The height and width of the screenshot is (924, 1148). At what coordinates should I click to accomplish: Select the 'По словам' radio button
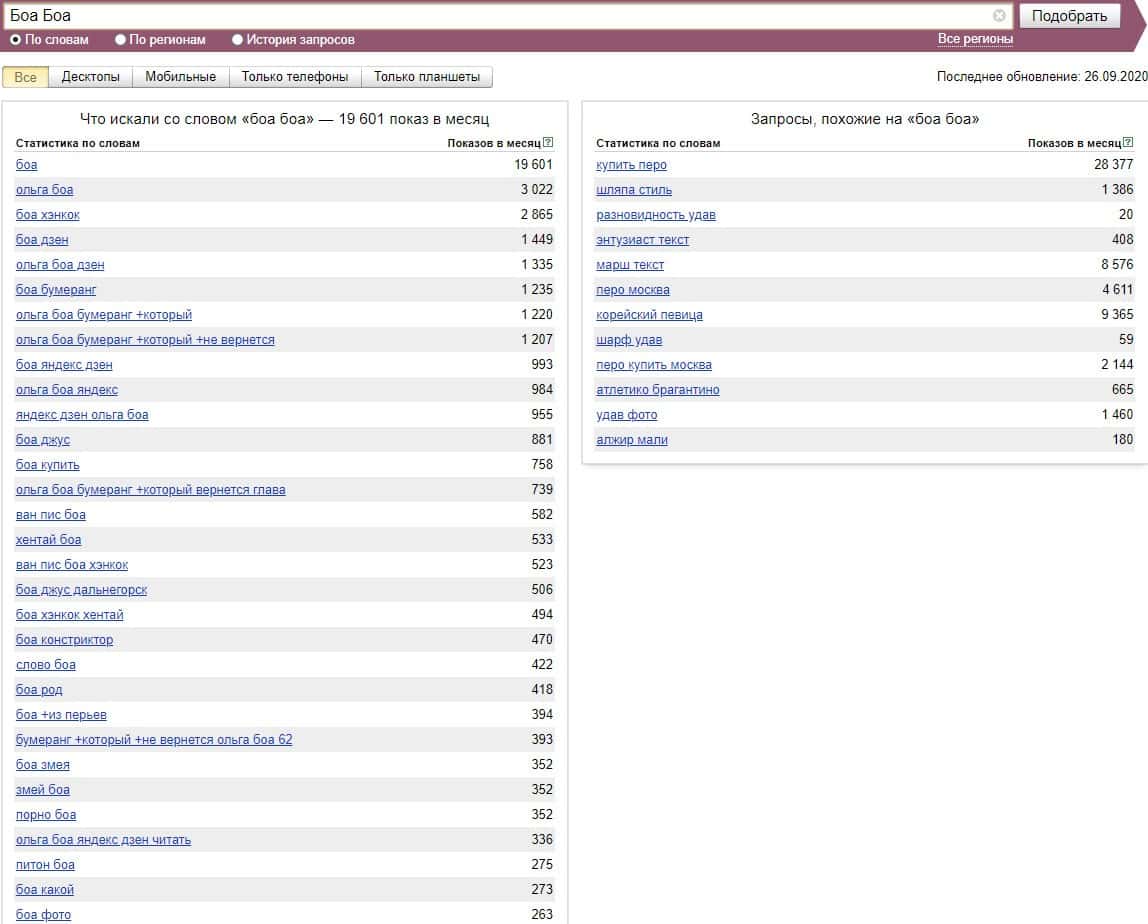16,40
